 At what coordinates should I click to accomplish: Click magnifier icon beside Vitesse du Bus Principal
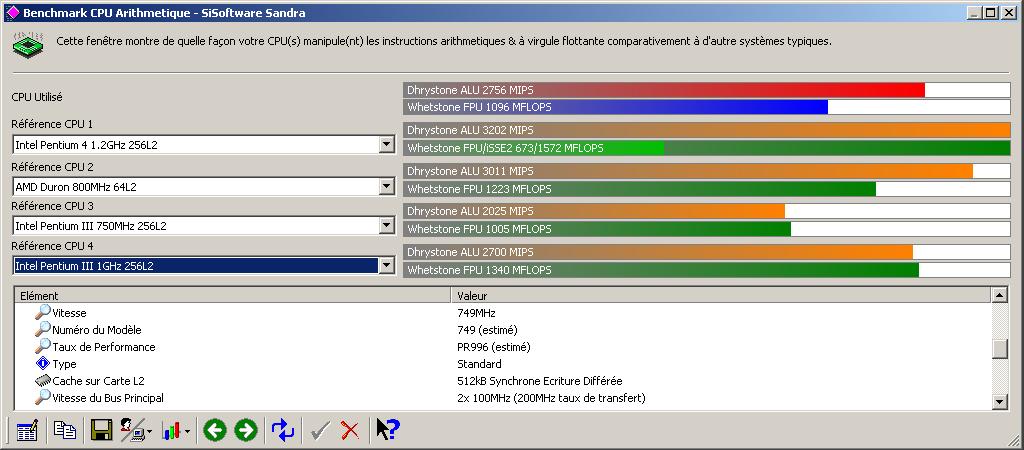(x=42, y=397)
